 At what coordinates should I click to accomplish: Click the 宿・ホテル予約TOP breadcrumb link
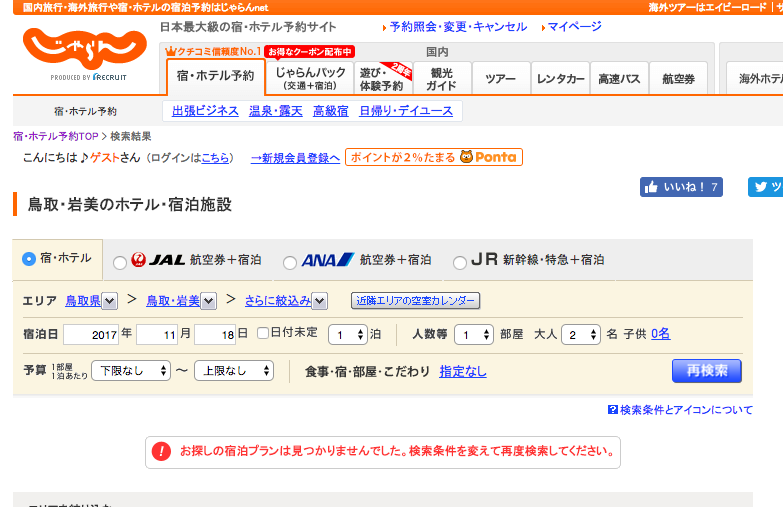coord(55,136)
